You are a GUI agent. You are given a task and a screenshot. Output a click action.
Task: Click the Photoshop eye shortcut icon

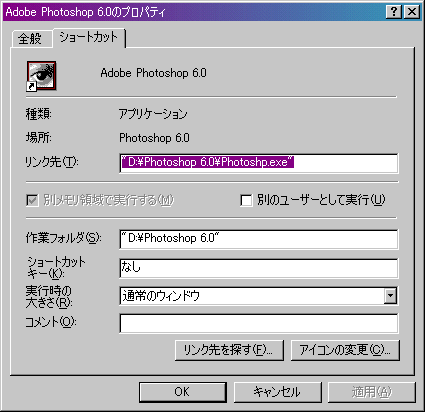41,76
